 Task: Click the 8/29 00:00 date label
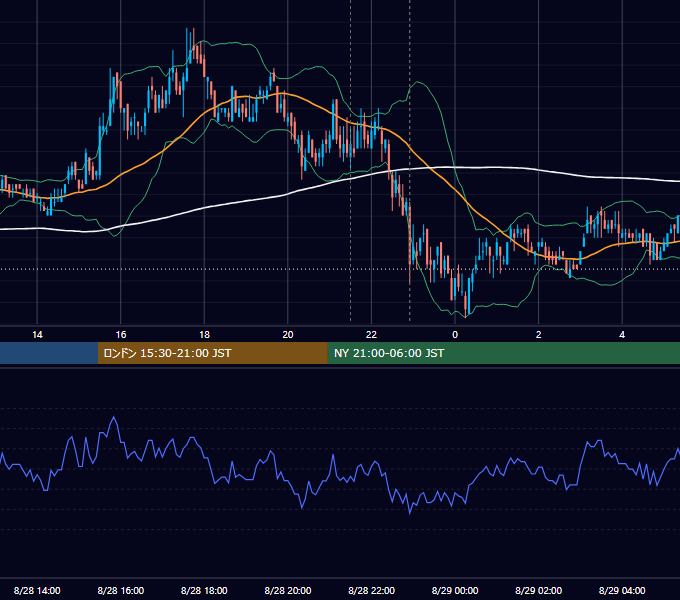(x=455, y=590)
